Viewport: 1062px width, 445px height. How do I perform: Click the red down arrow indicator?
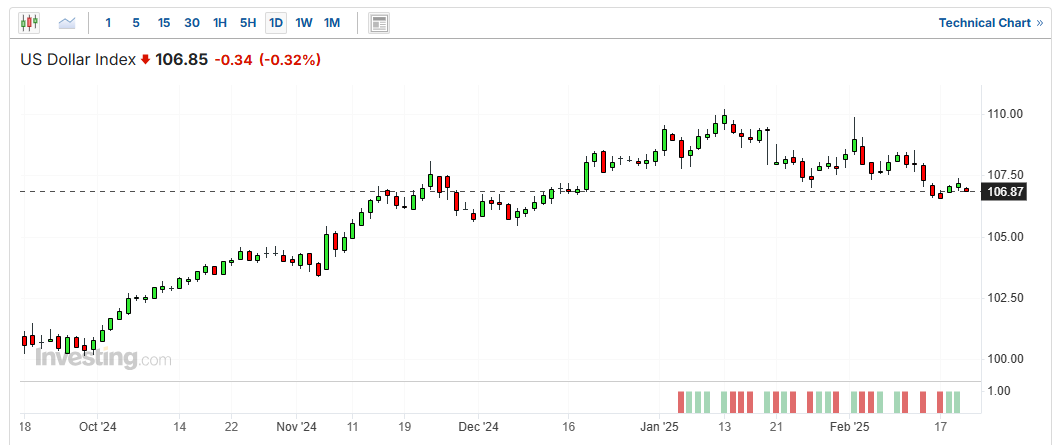pyautogui.click(x=145, y=60)
